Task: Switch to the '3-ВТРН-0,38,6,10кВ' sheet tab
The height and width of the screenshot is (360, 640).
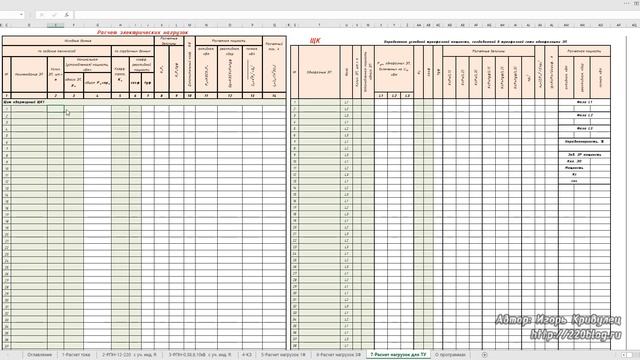Action: pos(200,355)
